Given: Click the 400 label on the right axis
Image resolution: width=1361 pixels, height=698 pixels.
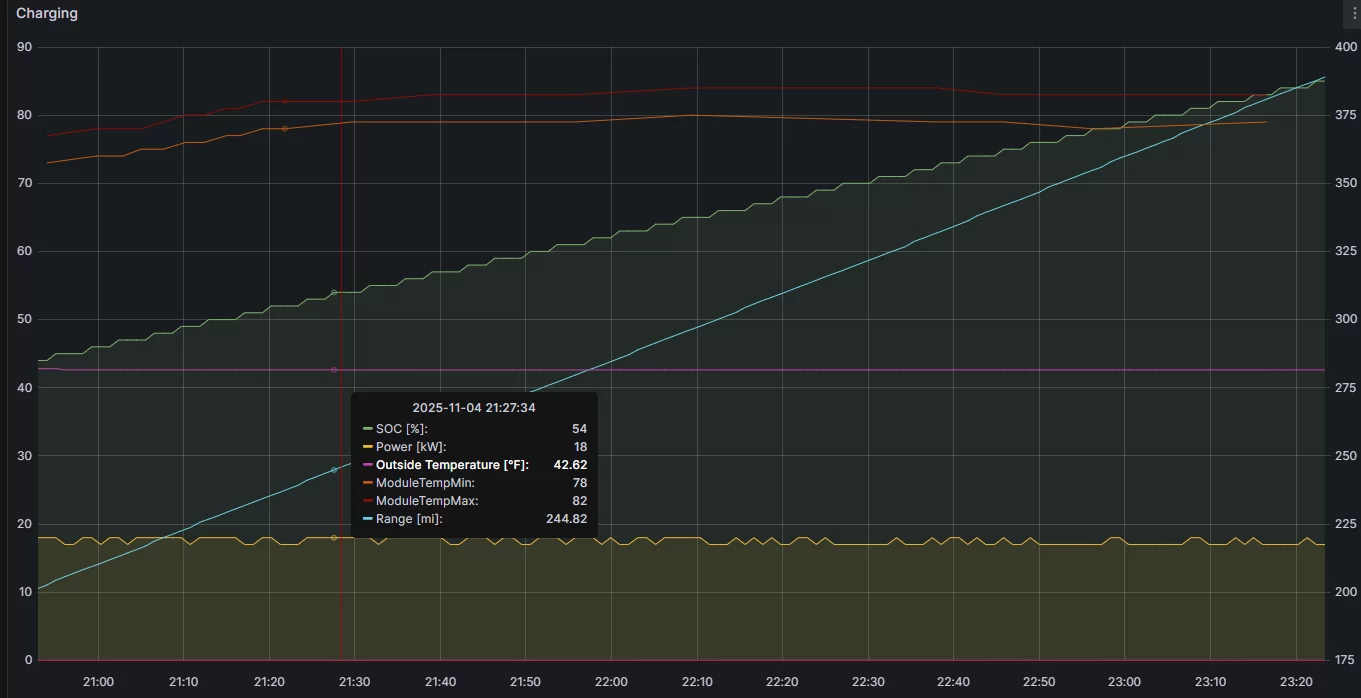Looking at the screenshot, I should coord(1346,47).
